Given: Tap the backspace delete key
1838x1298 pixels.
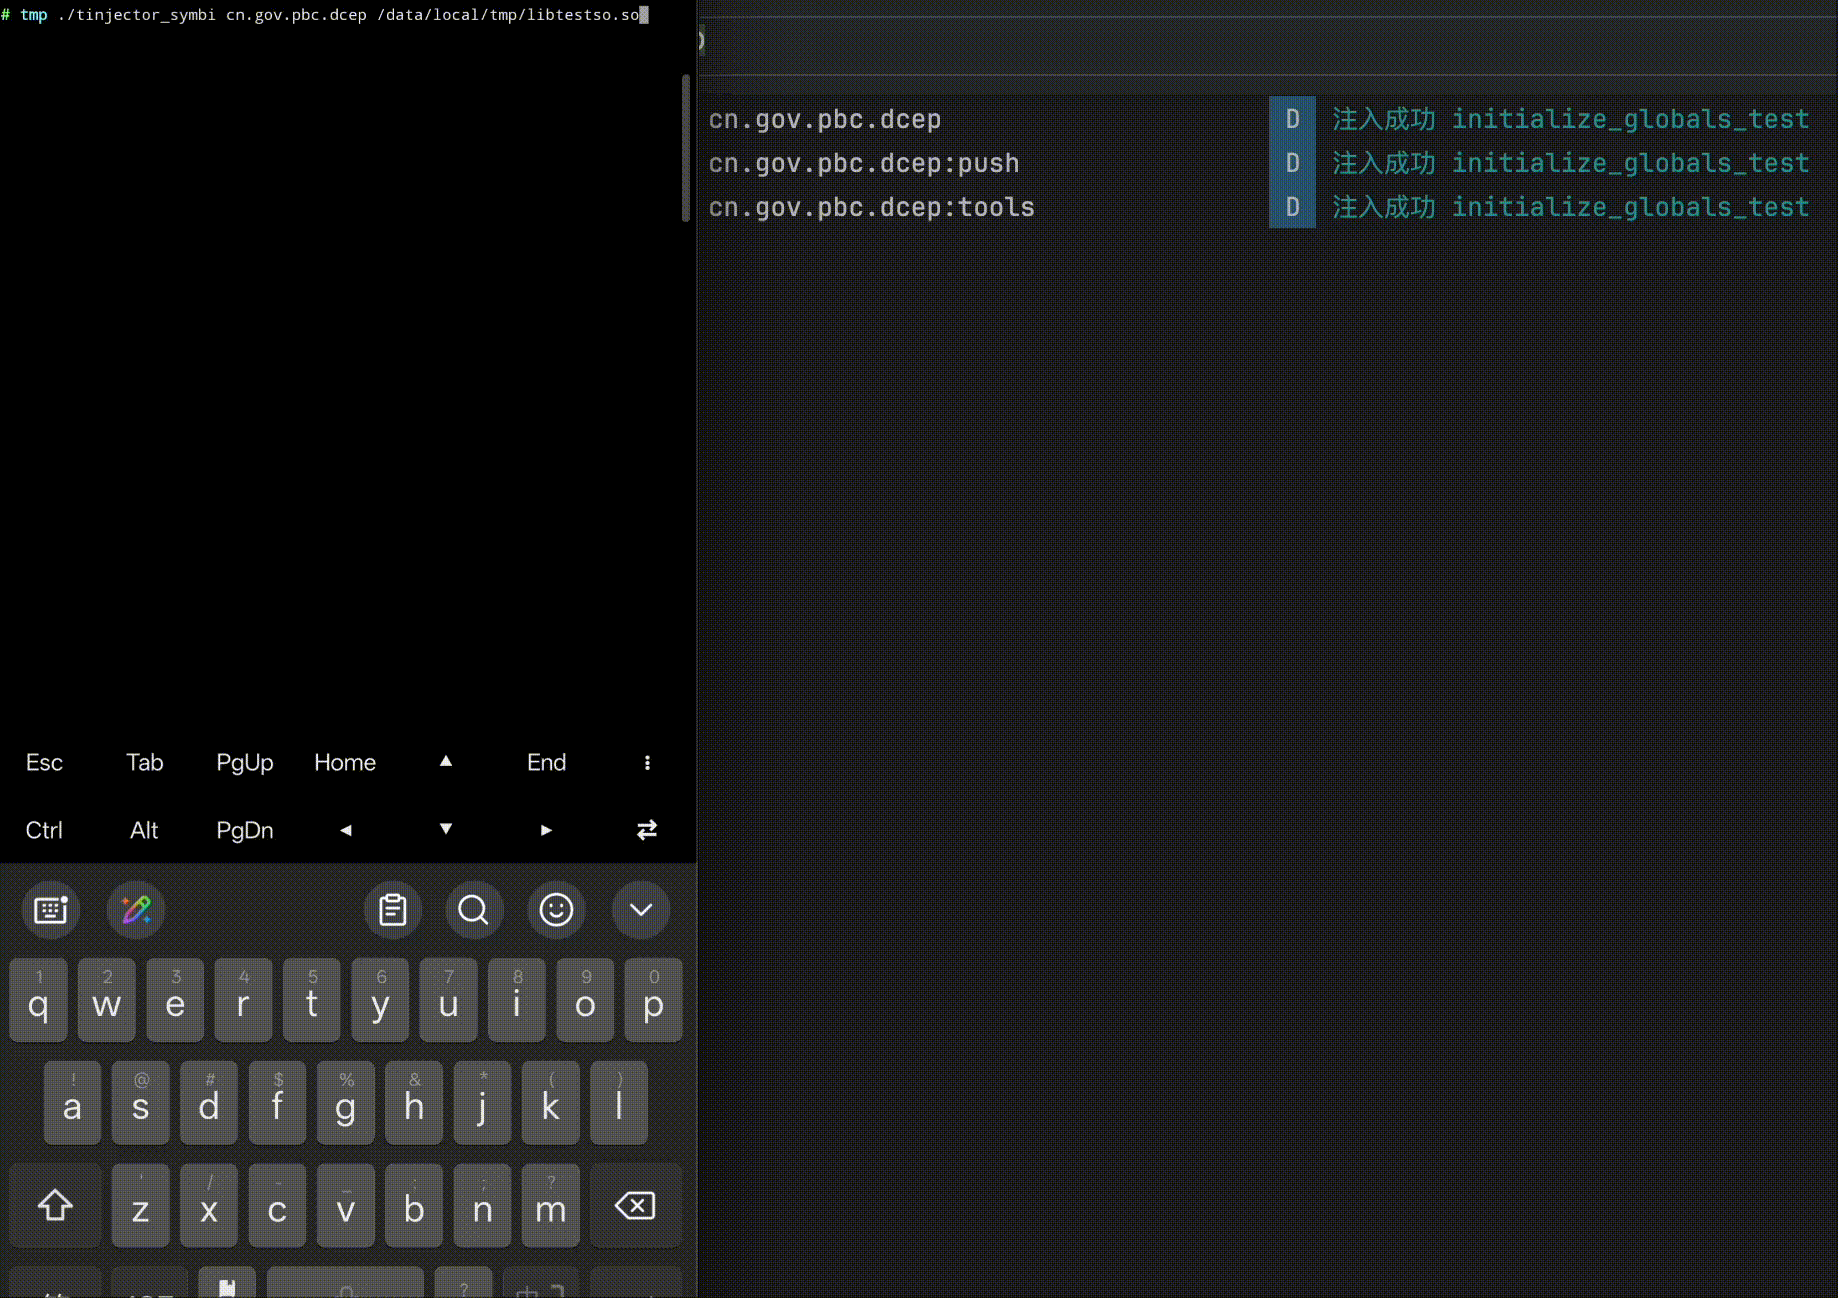Looking at the screenshot, I should pos(636,1205).
